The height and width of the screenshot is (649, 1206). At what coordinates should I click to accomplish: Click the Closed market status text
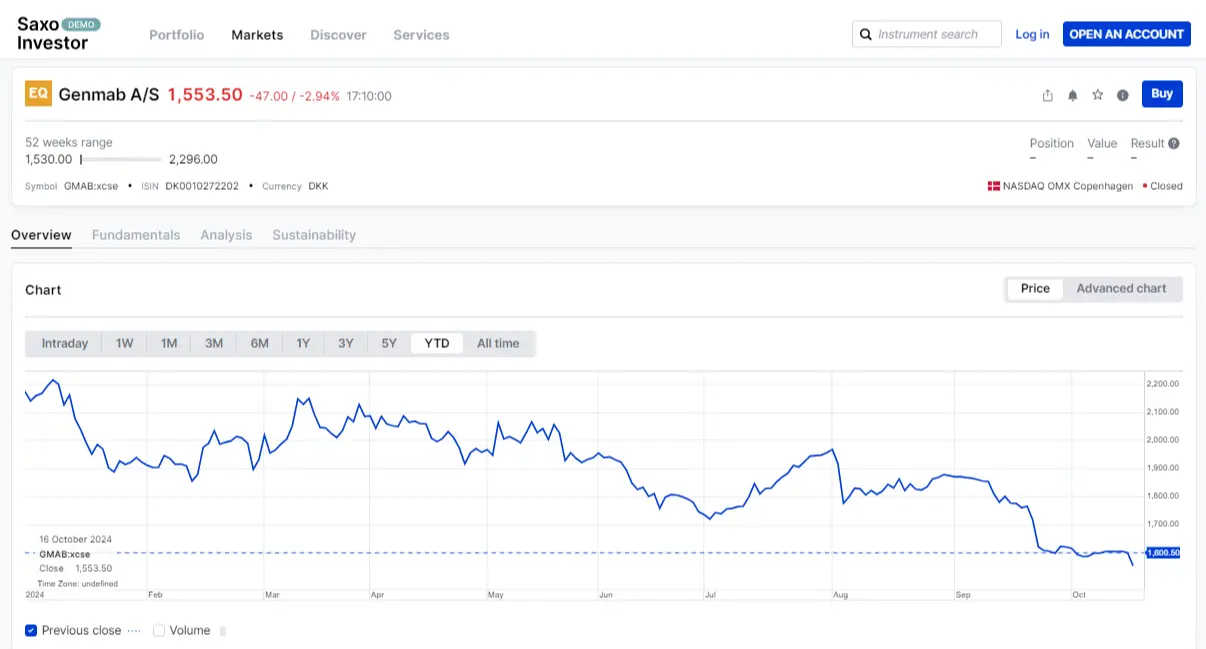pyautogui.click(x=1166, y=186)
